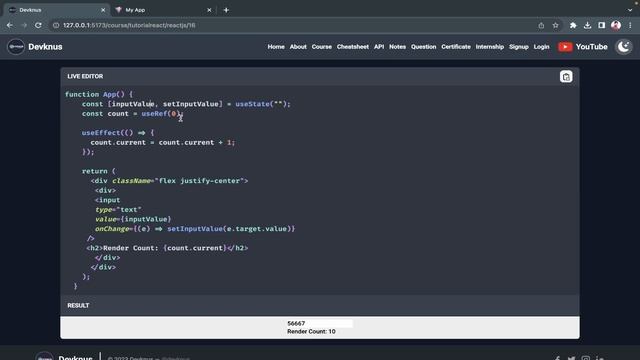Open Cheatsheet from the navbar
The width and height of the screenshot is (640, 360).
pyautogui.click(x=353, y=47)
